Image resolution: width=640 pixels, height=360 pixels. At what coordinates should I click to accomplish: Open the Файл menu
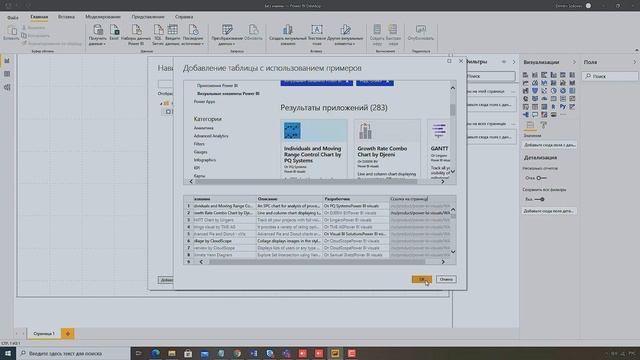(13, 18)
